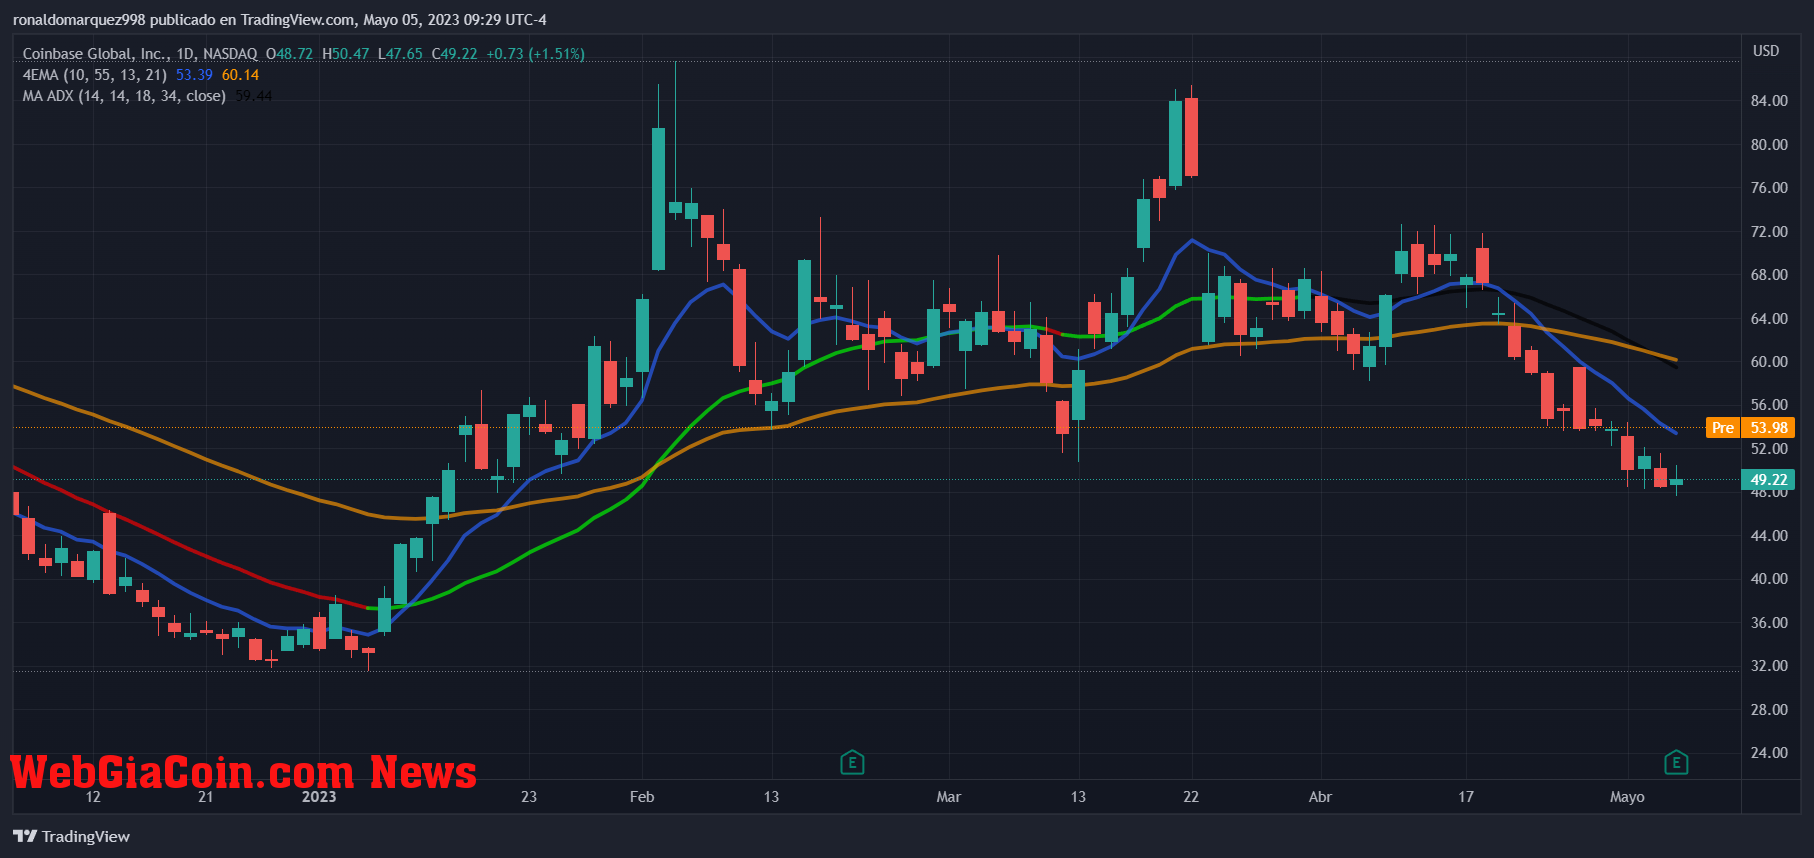The width and height of the screenshot is (1814, 858).
Task: Click the 72.00 price axis label
Action: [1769, 231]
